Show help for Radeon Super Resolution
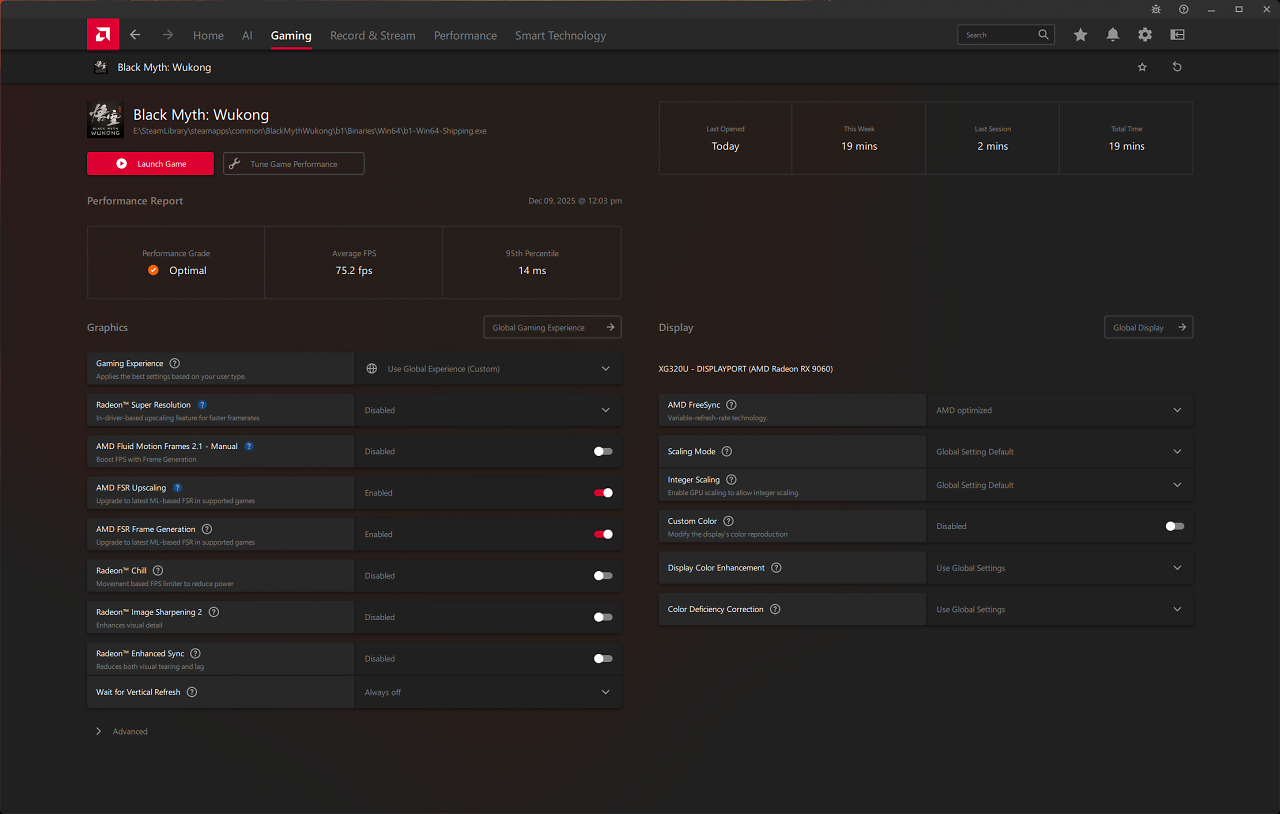1280x814 pixels. 202,405
